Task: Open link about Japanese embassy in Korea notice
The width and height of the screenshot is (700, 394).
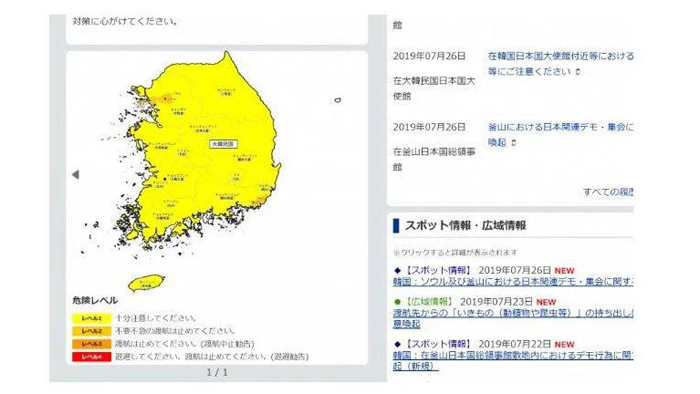Action: [x=560, y=64]
